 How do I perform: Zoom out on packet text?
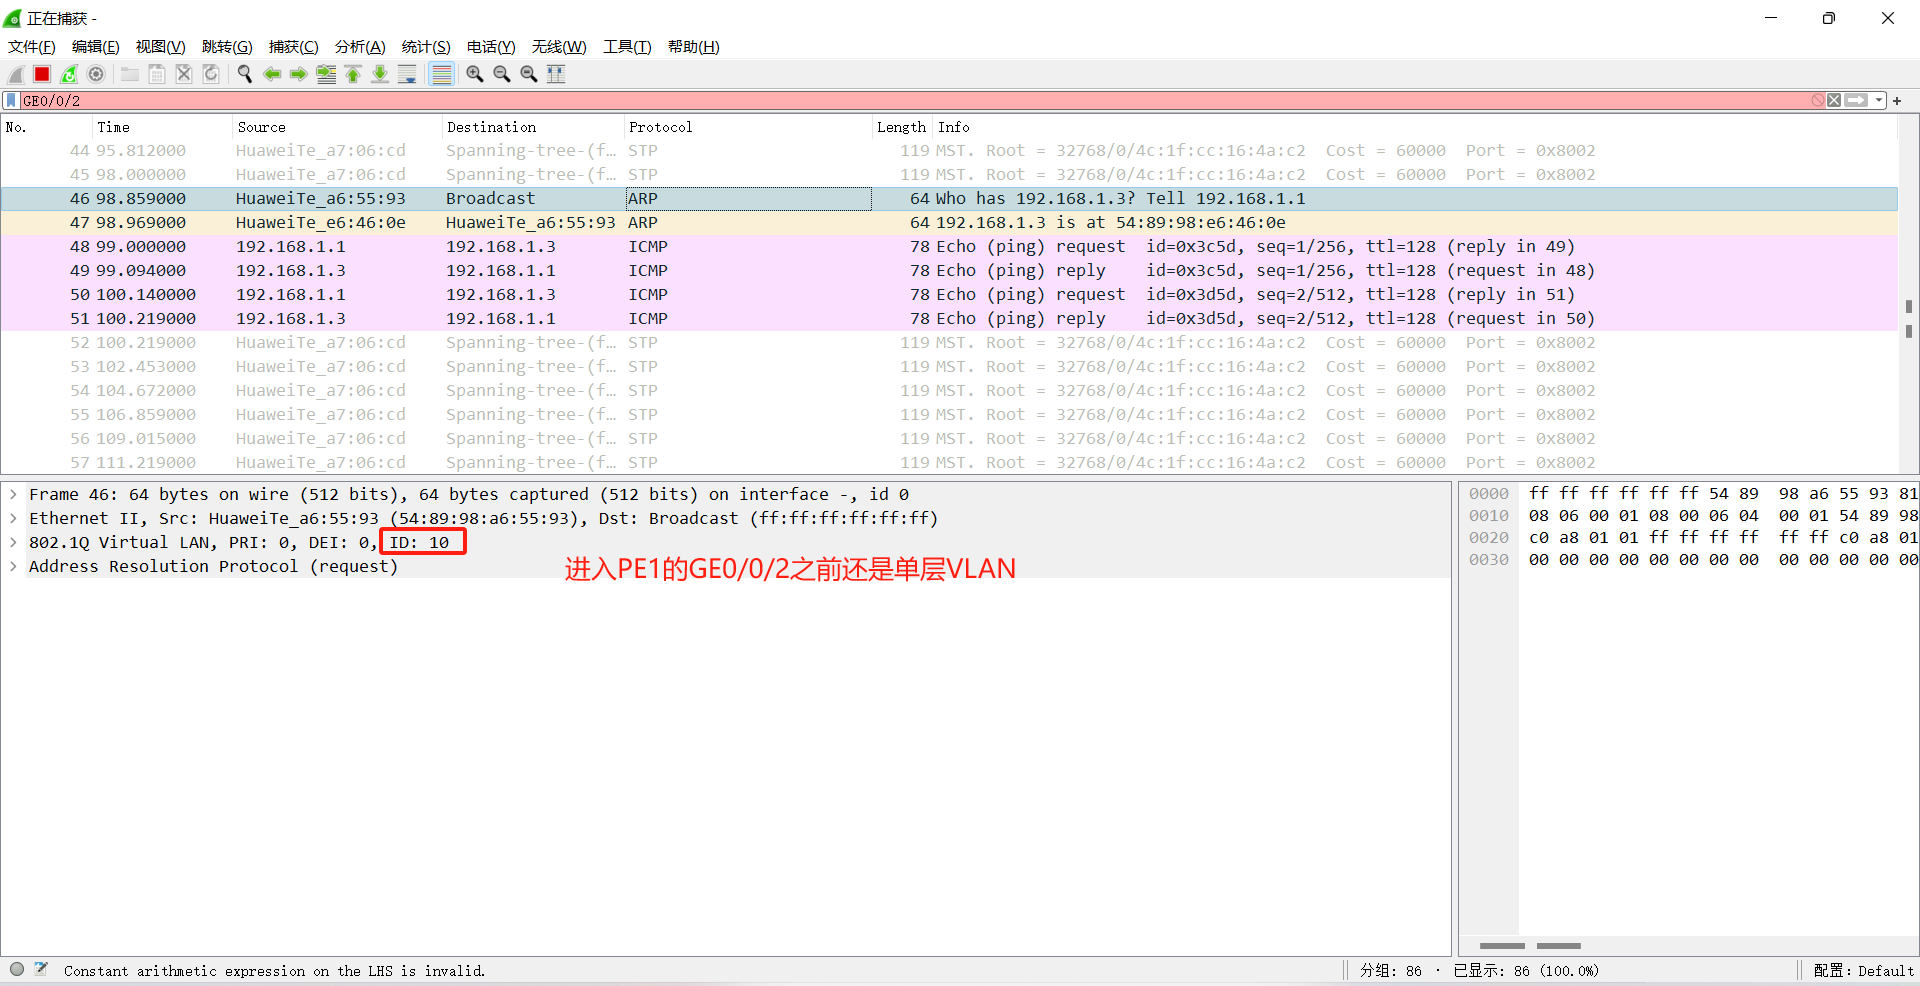coord(502,74)
